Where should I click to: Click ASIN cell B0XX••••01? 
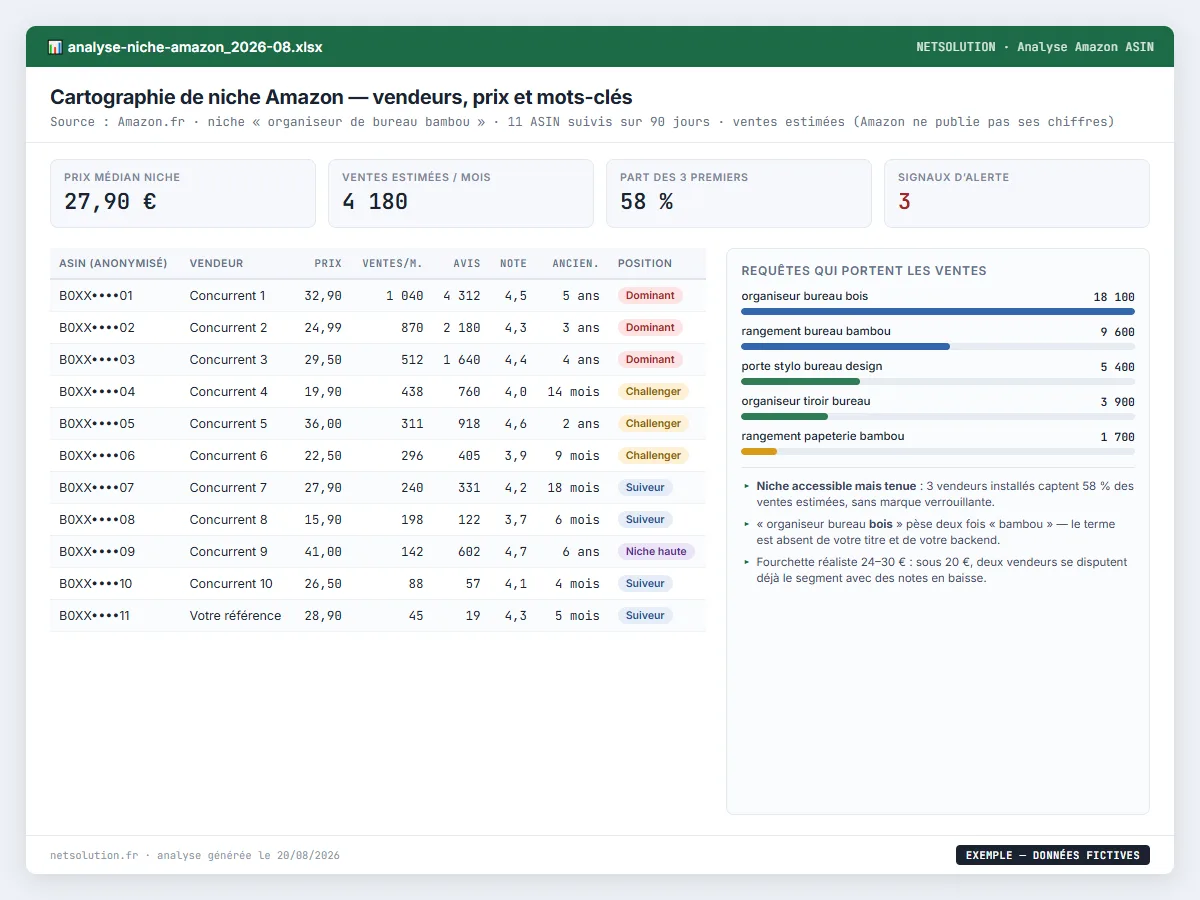[96, 296]
